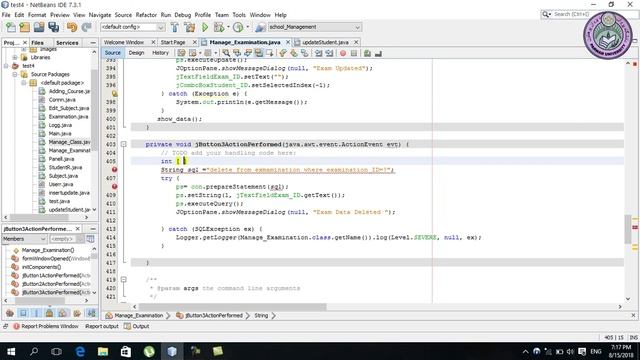The image size is (640, 360).
Task: Open the Navigate menu
Action: [x=100, y=15]
